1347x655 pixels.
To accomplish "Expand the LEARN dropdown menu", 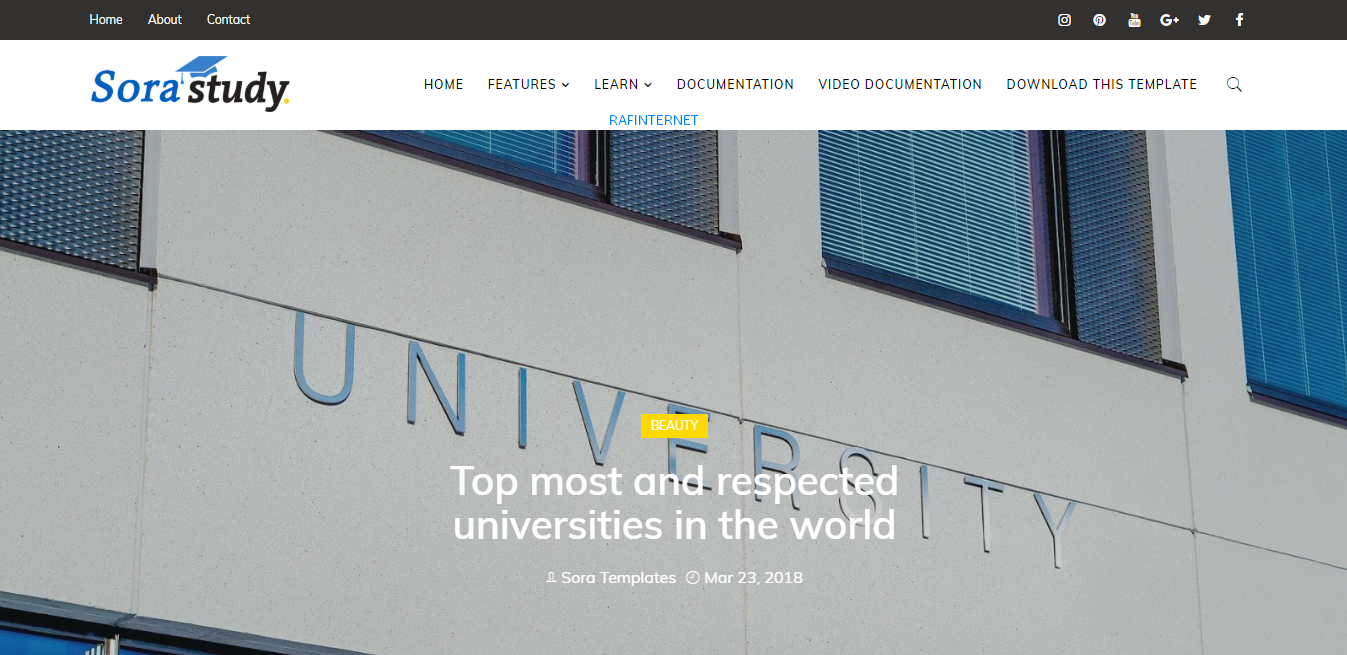I will pos(623,84).
